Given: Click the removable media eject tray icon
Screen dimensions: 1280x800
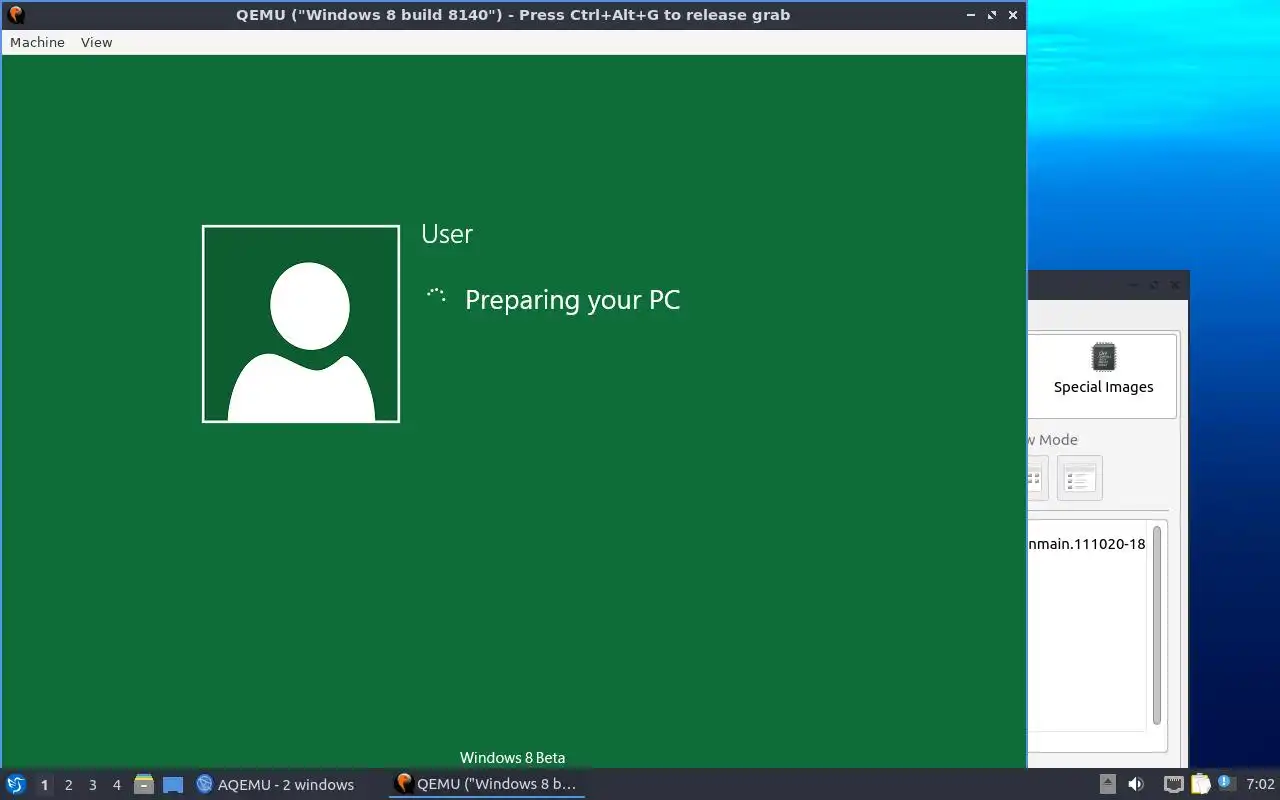Looking at the screenshot, I should click(x=1108, y=785).
